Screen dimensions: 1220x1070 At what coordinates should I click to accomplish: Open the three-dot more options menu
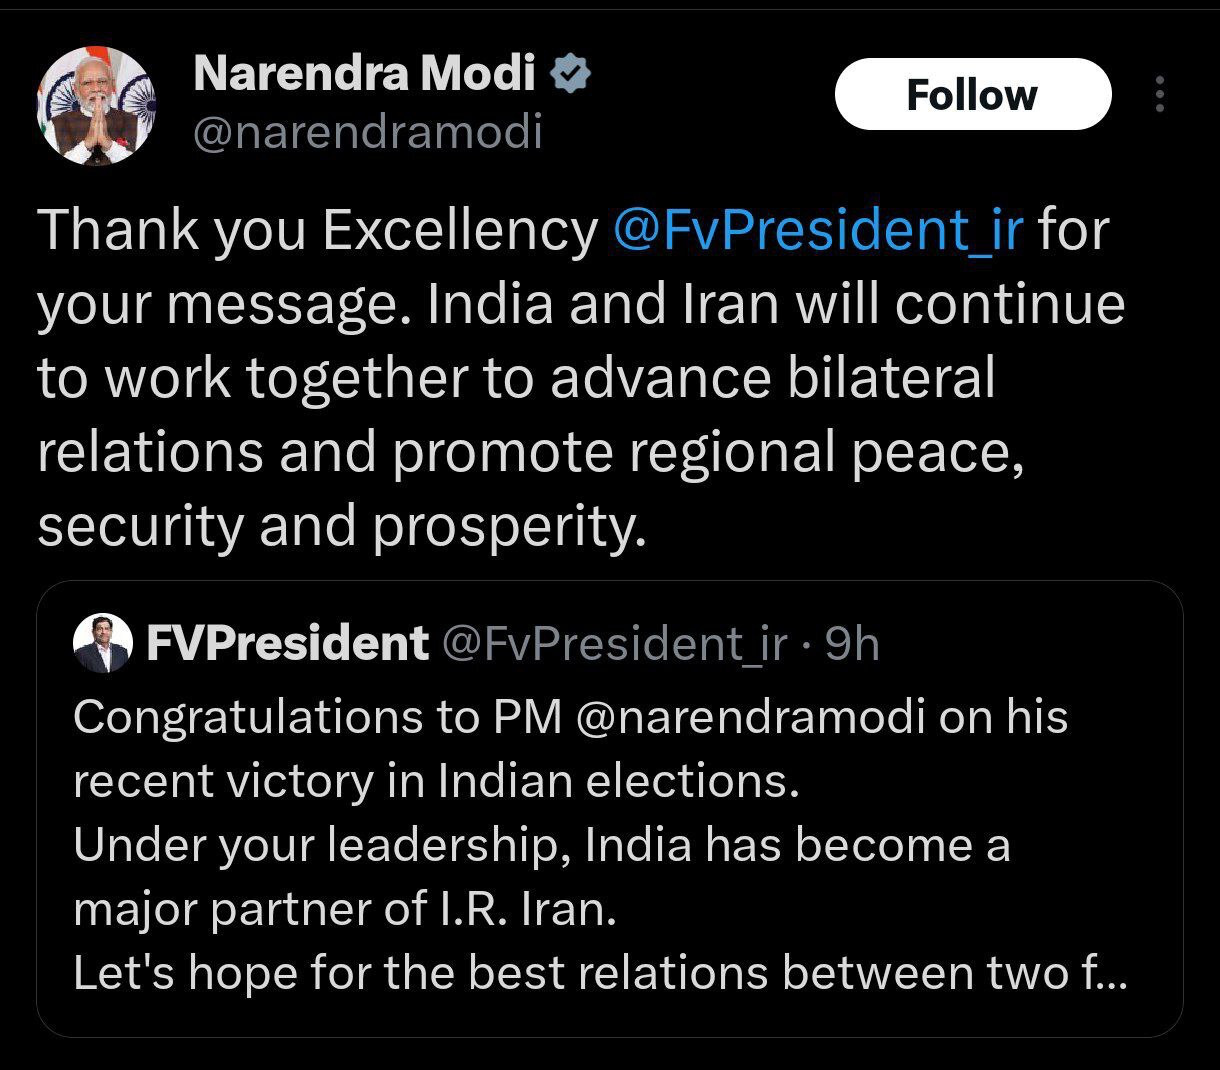click(1160, 95)
